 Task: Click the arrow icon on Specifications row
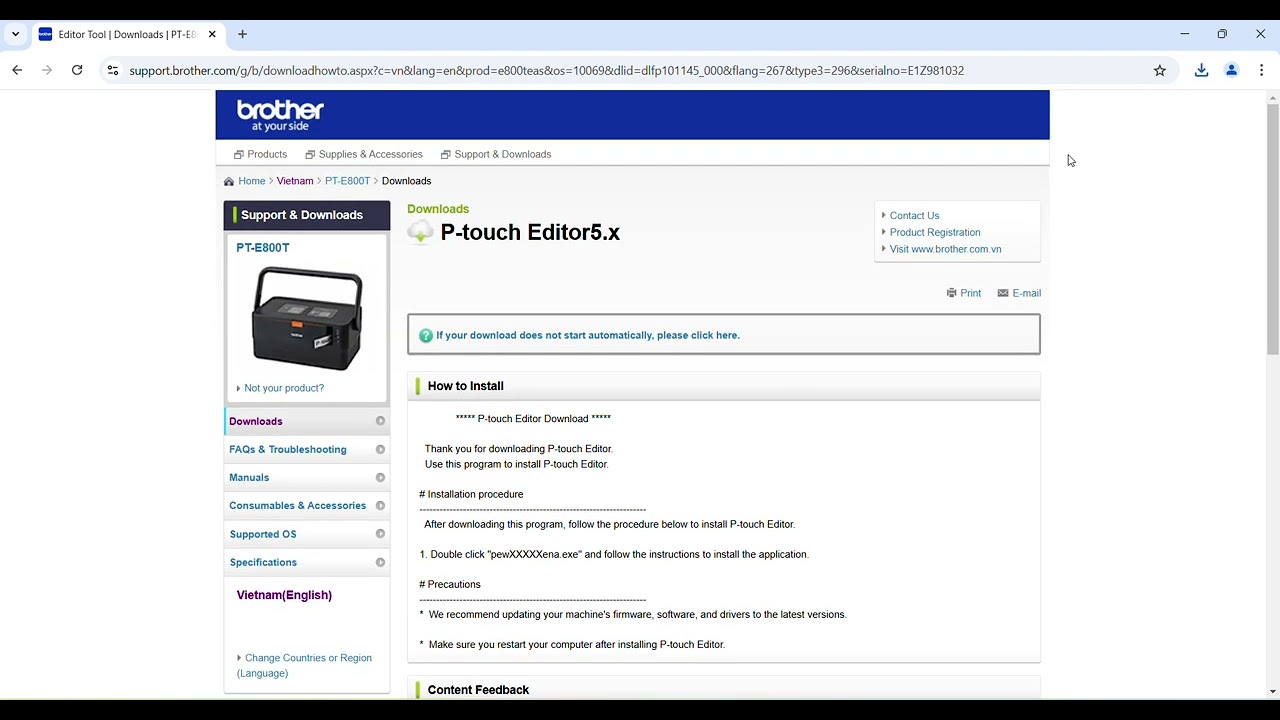tap(380, 562)
